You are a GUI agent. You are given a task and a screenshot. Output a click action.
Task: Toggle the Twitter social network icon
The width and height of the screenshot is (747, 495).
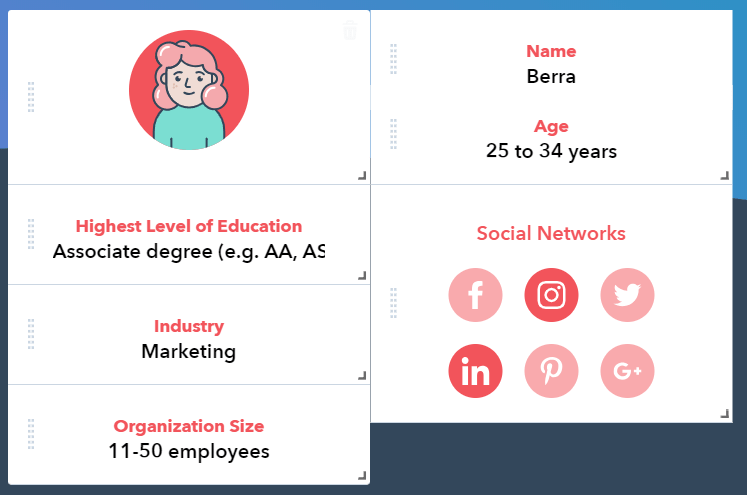point(627,295)
